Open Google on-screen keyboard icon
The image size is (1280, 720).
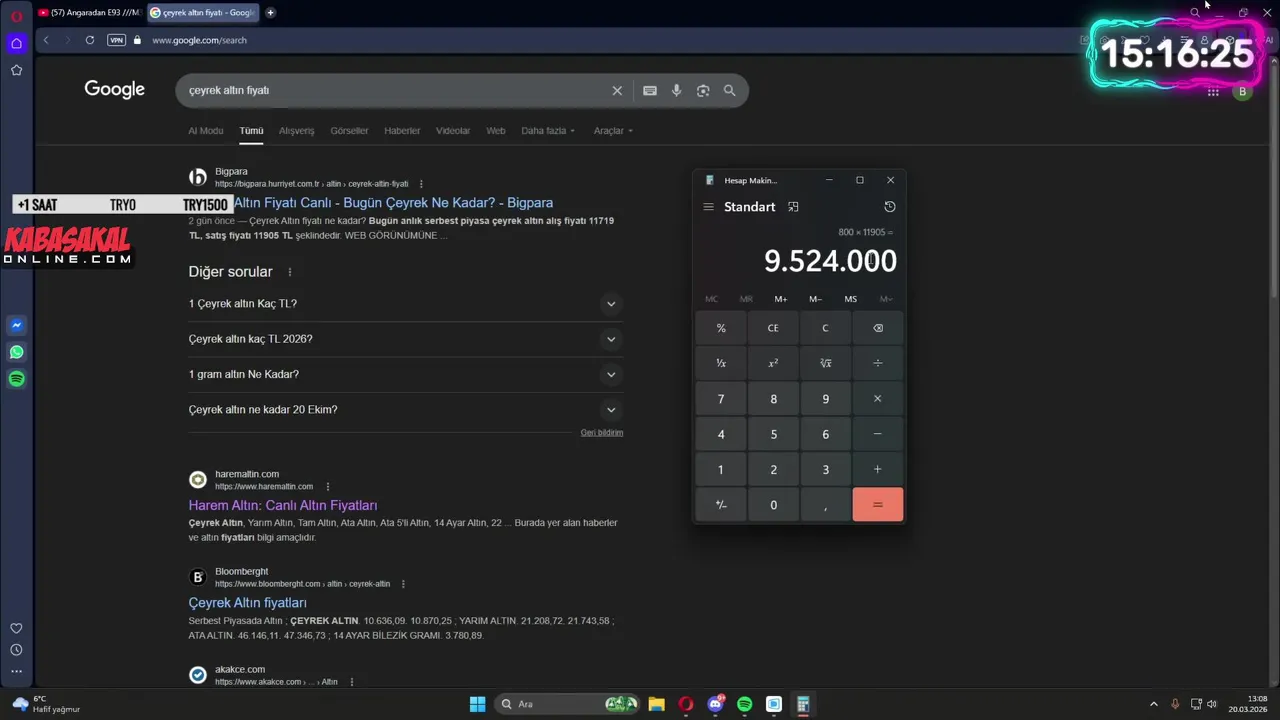[650, 90]
